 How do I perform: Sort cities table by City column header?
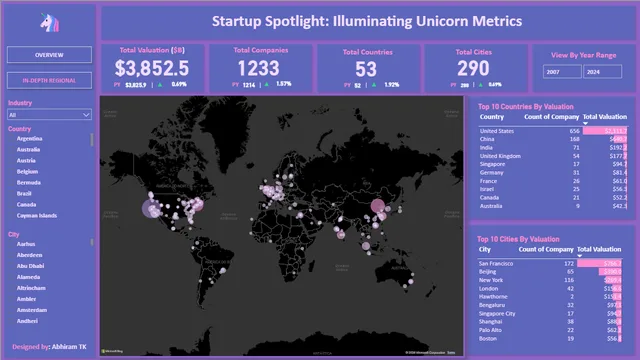tap(484, 249)
